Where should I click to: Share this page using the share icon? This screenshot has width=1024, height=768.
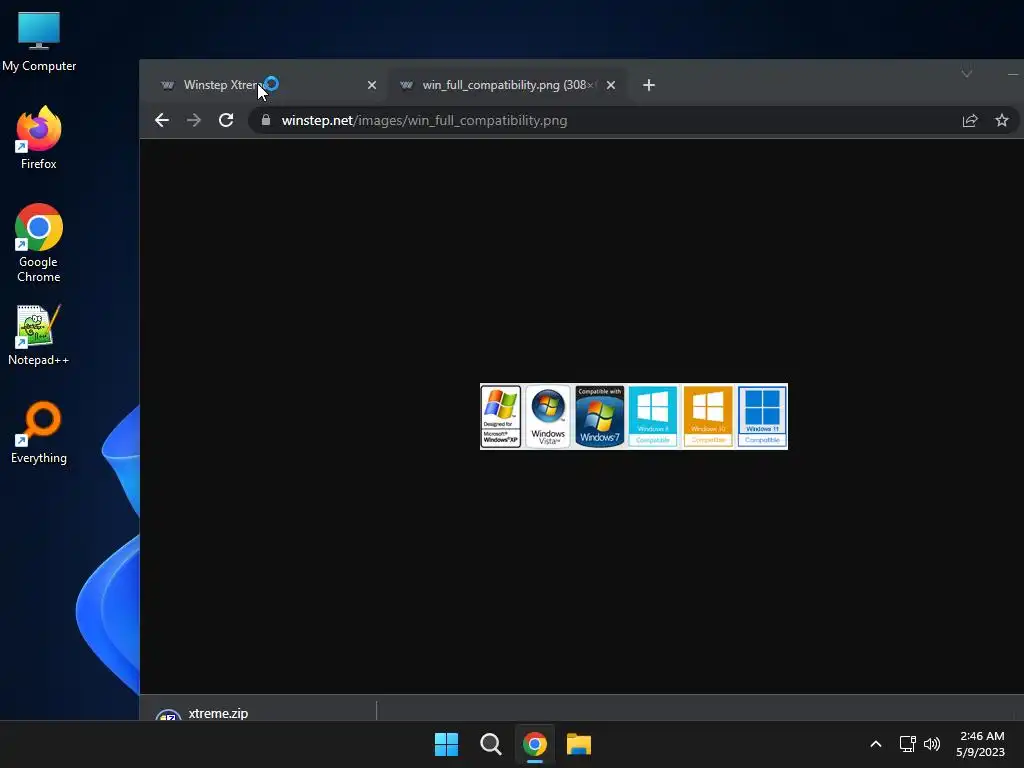[970, 120]
